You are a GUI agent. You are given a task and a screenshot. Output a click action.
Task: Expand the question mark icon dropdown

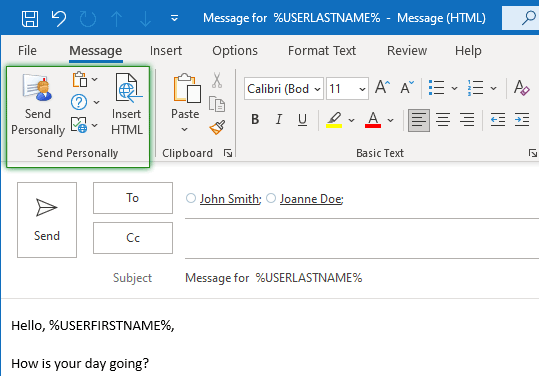click(96, 102)
